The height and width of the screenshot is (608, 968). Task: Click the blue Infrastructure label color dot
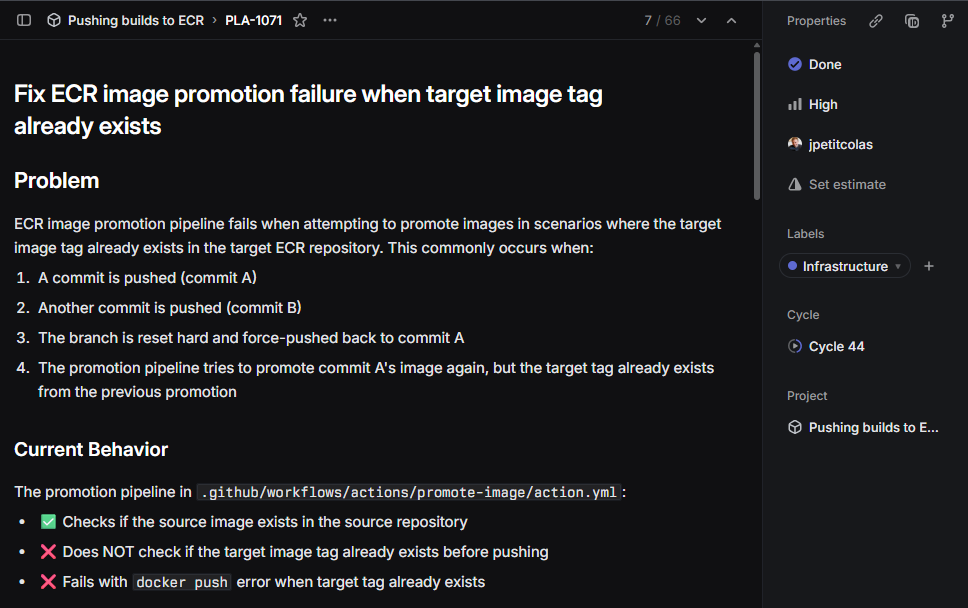794,266
